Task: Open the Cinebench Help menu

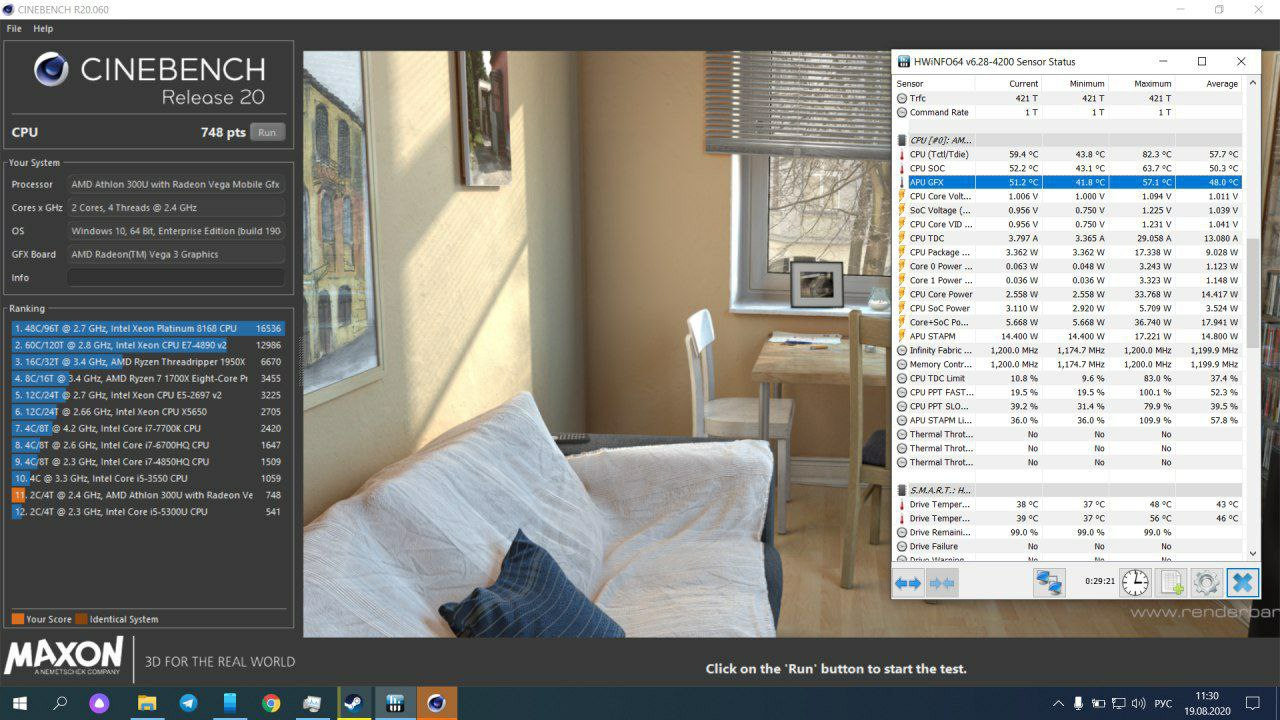Action: (x=43, y=29)
